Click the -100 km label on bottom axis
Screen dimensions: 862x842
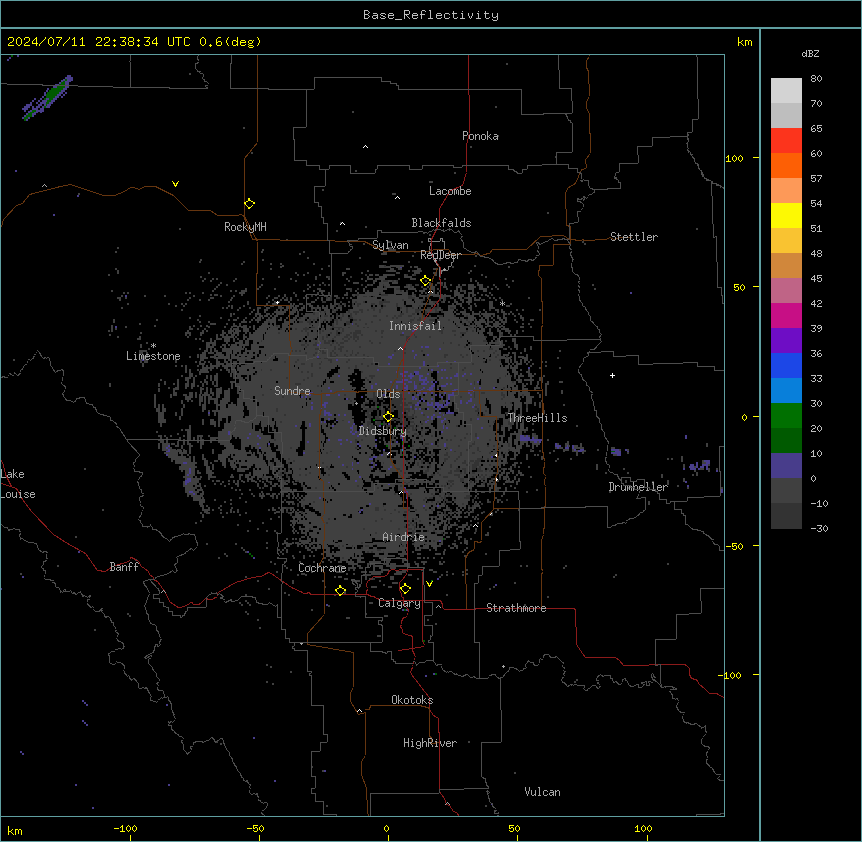click(x=125, y=828)
